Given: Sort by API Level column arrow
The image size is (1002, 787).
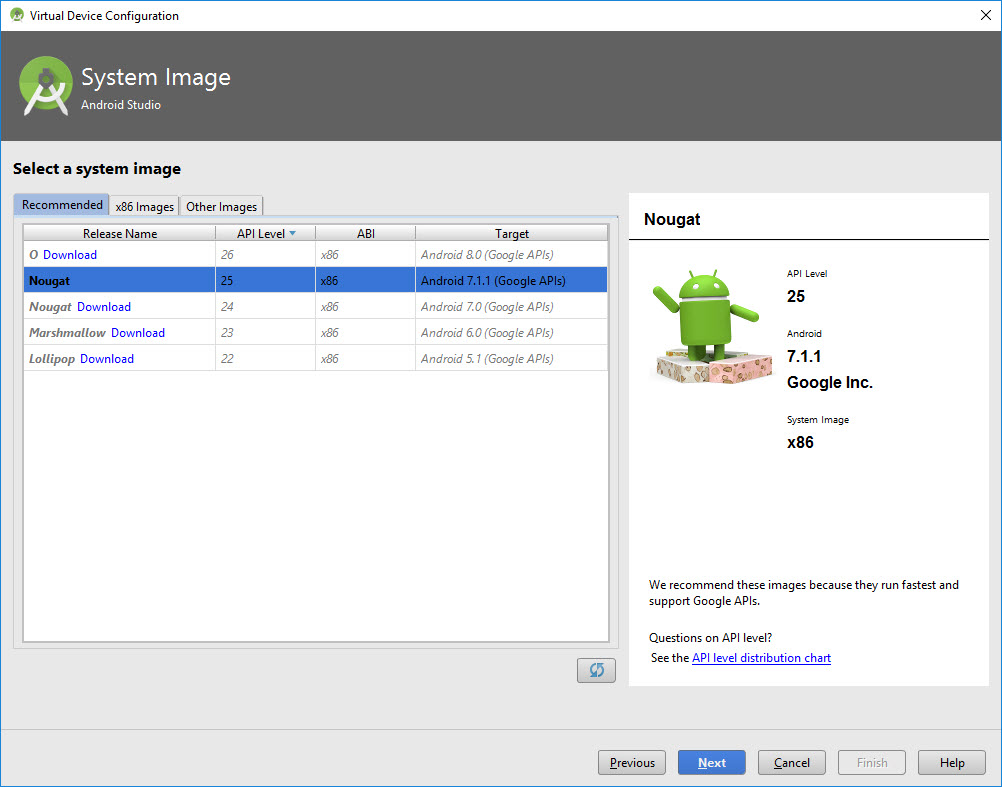Looking at the screenshot, I should pos(292,234).
